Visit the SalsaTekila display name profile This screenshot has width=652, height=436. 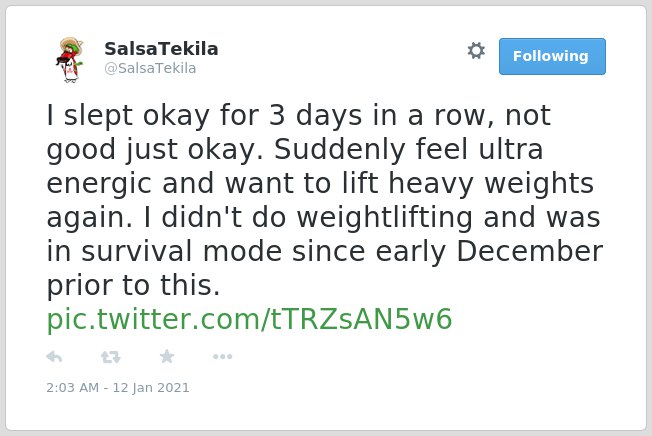pyautogui.click(x=161, y=49)
